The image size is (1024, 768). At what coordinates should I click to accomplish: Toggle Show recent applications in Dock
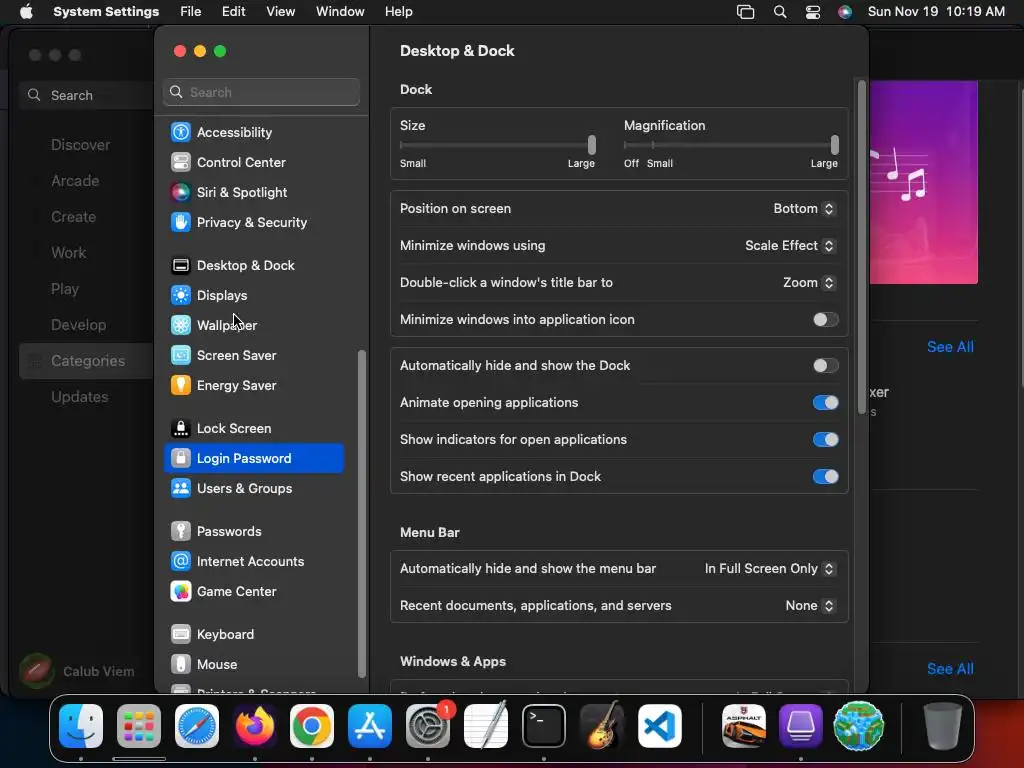(x=825, y=477)
